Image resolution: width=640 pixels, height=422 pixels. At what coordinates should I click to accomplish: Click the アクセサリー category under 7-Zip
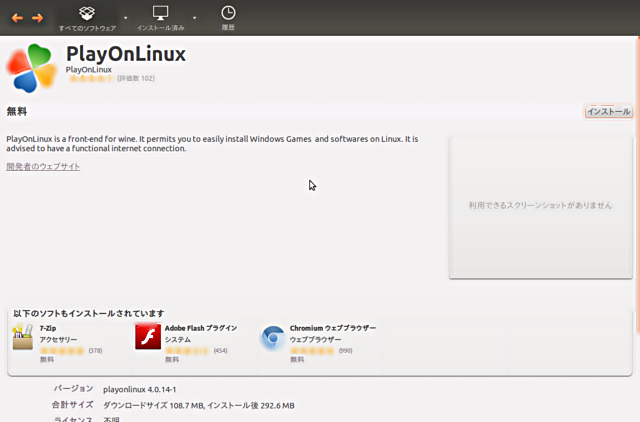coord(58,340)
